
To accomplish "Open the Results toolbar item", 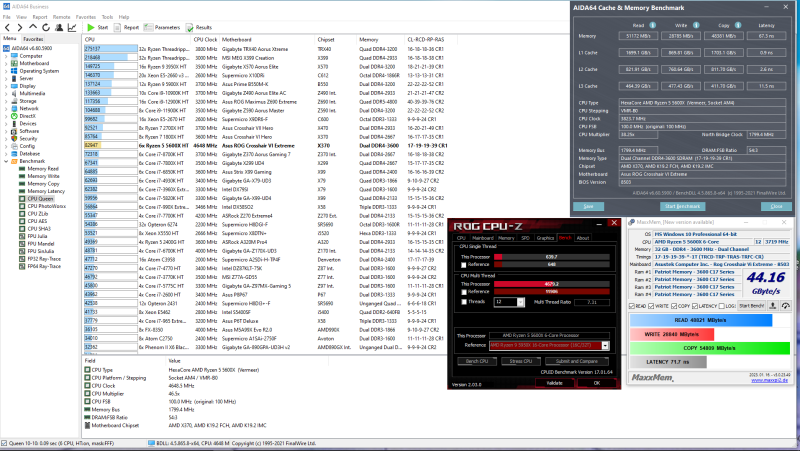I will (x=199, y=28).
